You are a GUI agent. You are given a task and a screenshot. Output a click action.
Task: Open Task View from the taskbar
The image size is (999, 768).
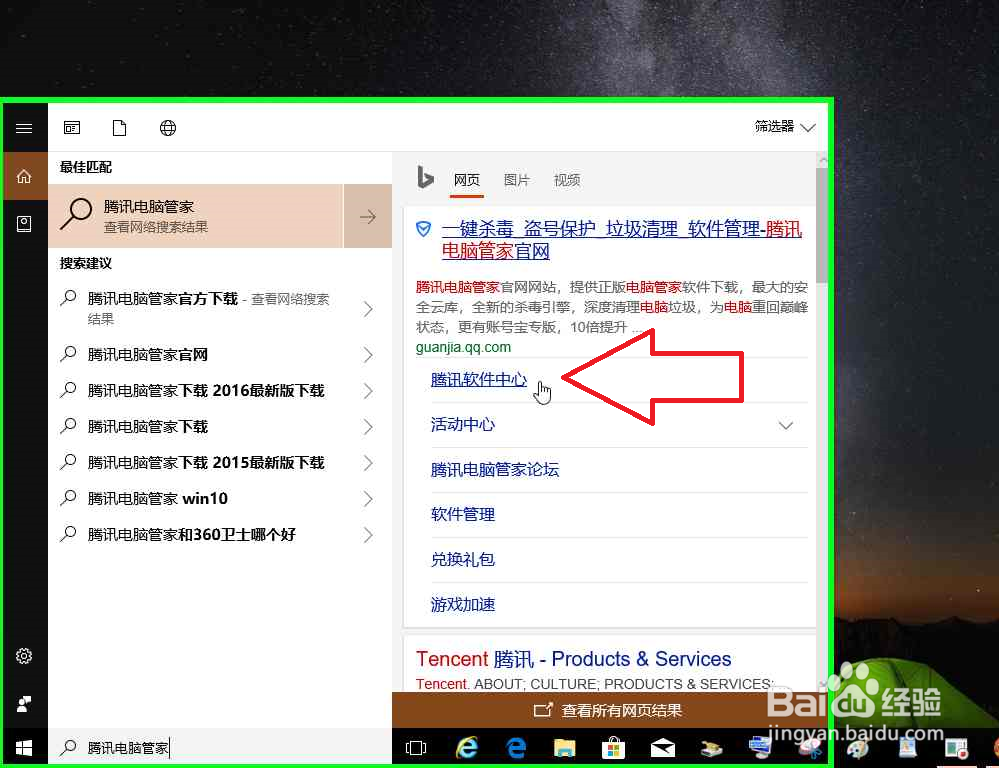coord(415,747)
